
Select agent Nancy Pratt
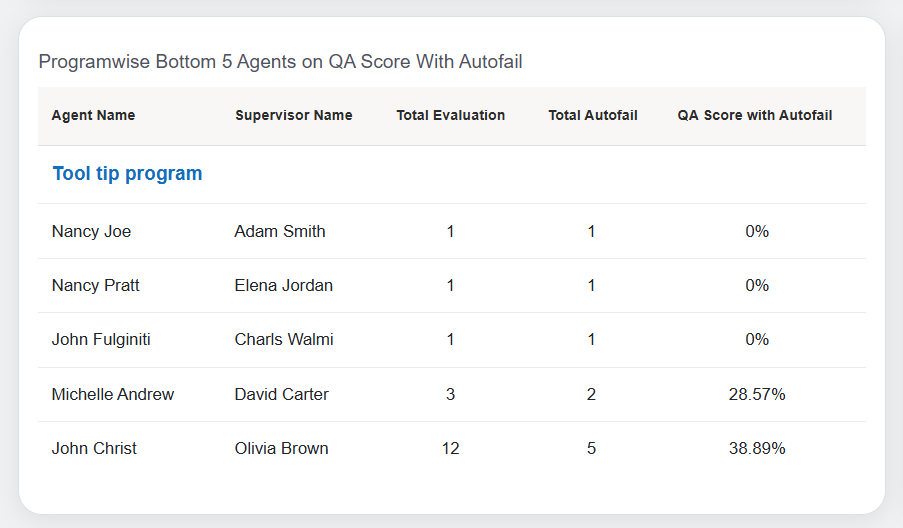point(95,285)
